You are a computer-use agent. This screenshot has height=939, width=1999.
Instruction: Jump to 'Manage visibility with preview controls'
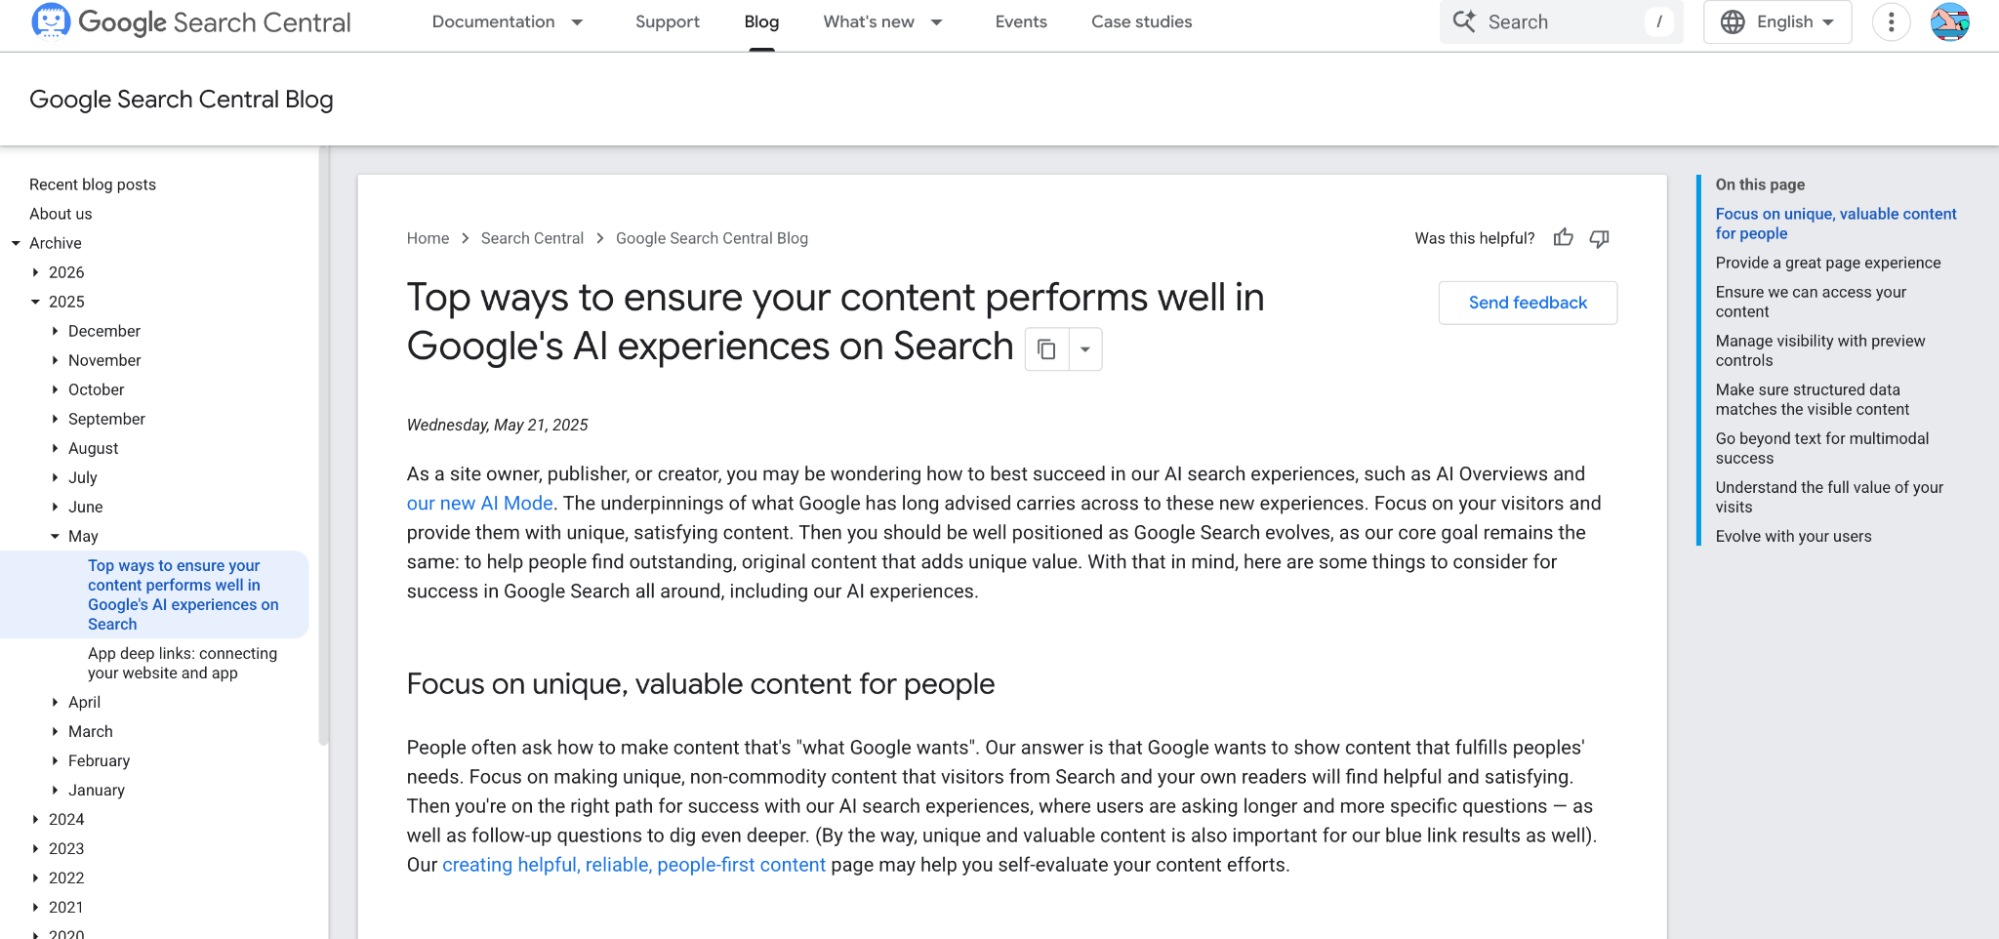[x=1820, y=351]
